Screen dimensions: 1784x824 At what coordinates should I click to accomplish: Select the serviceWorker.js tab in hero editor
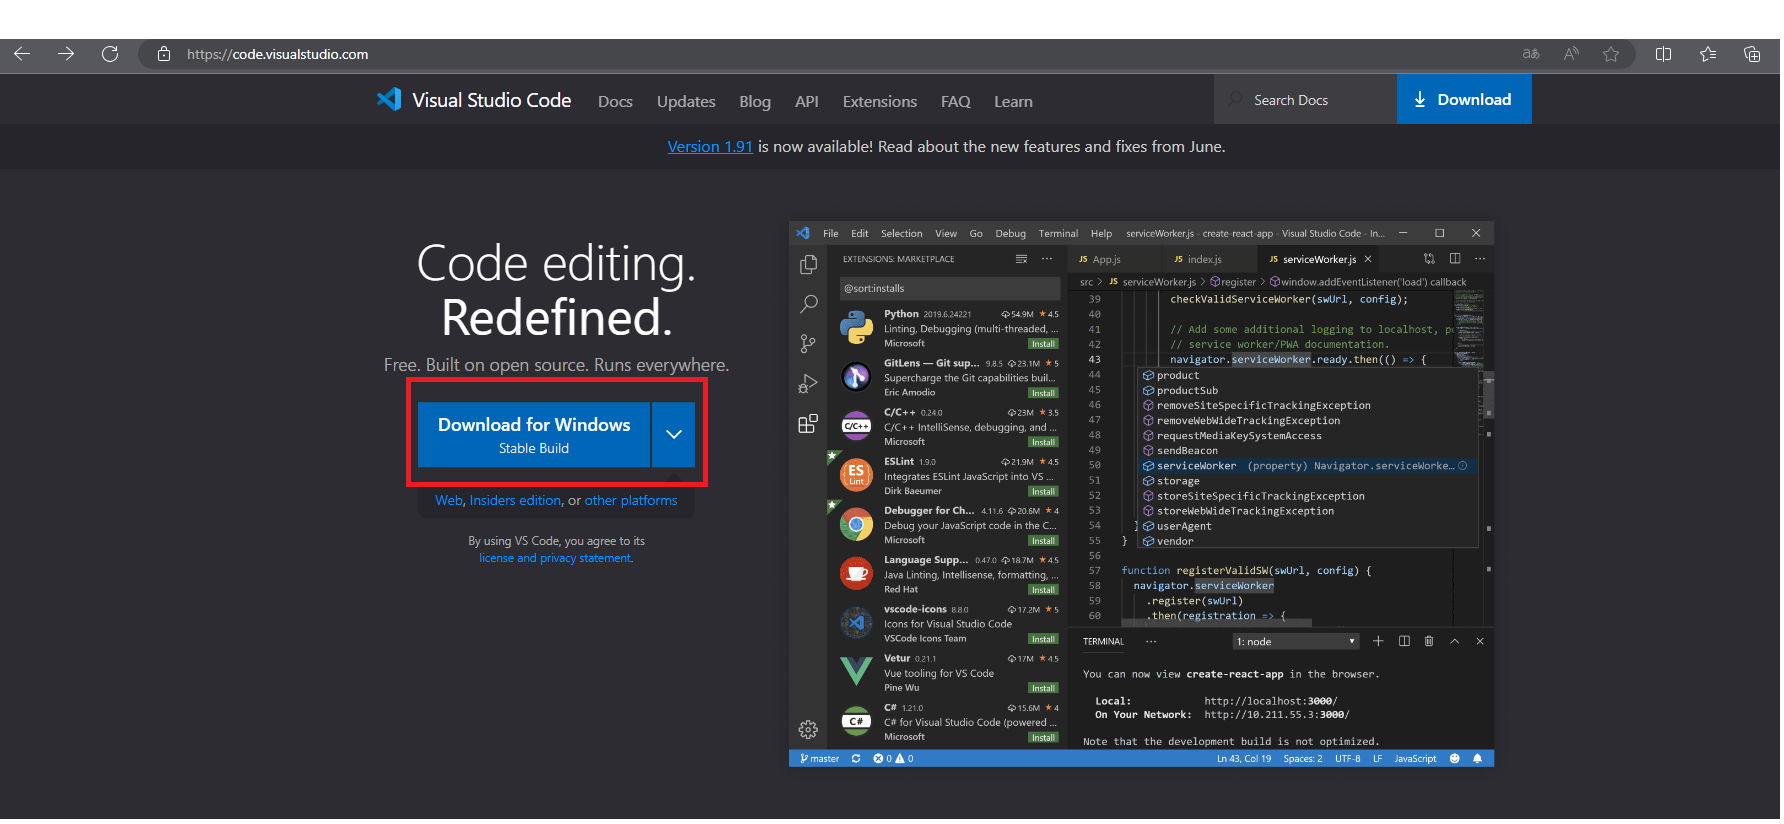(x=1320, y=259)
